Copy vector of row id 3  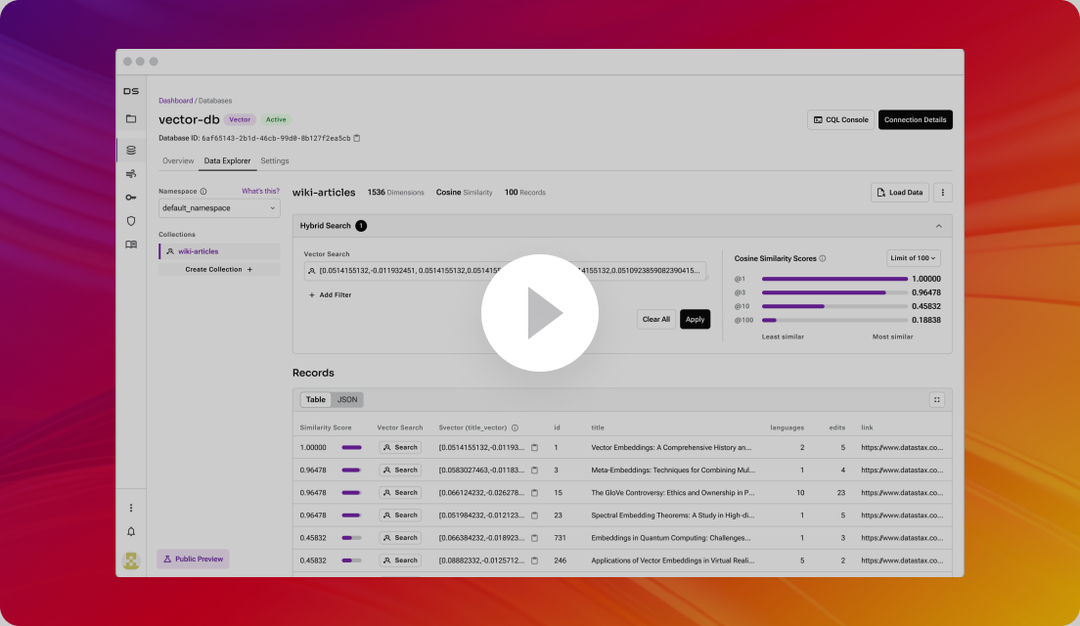pyautogui.click(x=534, y=470)
